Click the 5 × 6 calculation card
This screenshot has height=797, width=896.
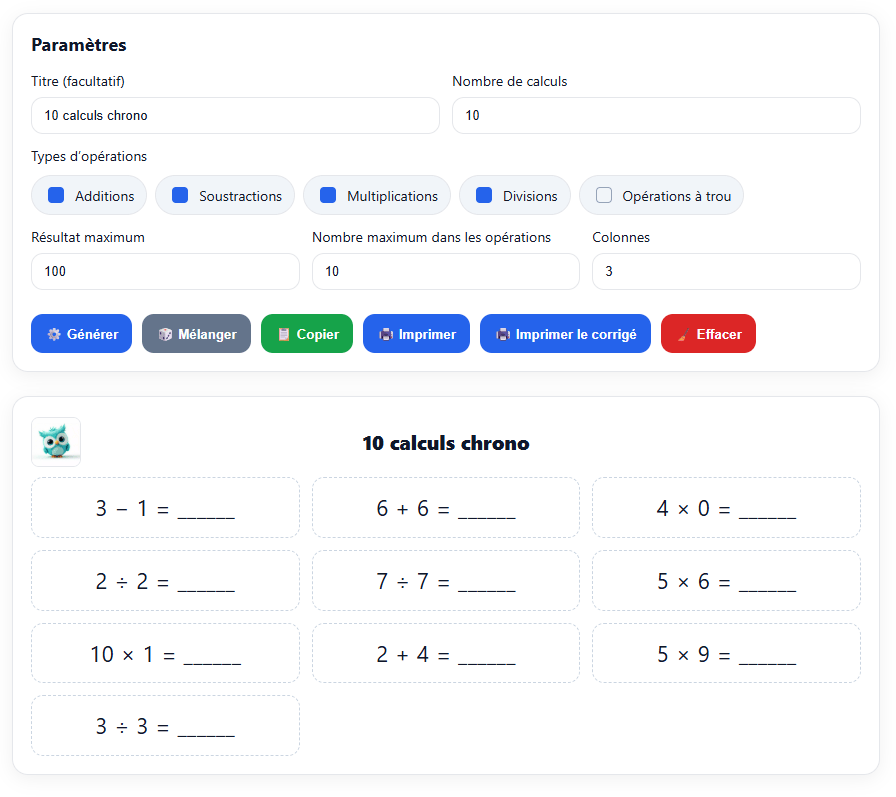point(726,581)
